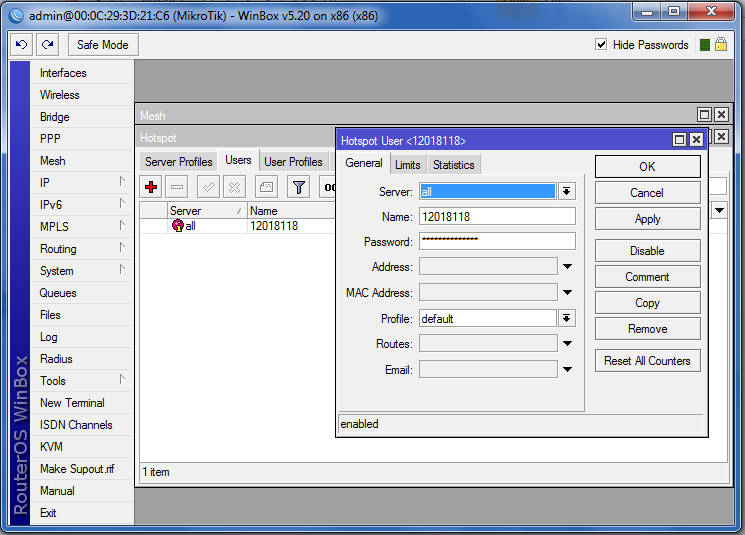Open the Server Profiles tab
745x535 pixels.
point(179,162)
